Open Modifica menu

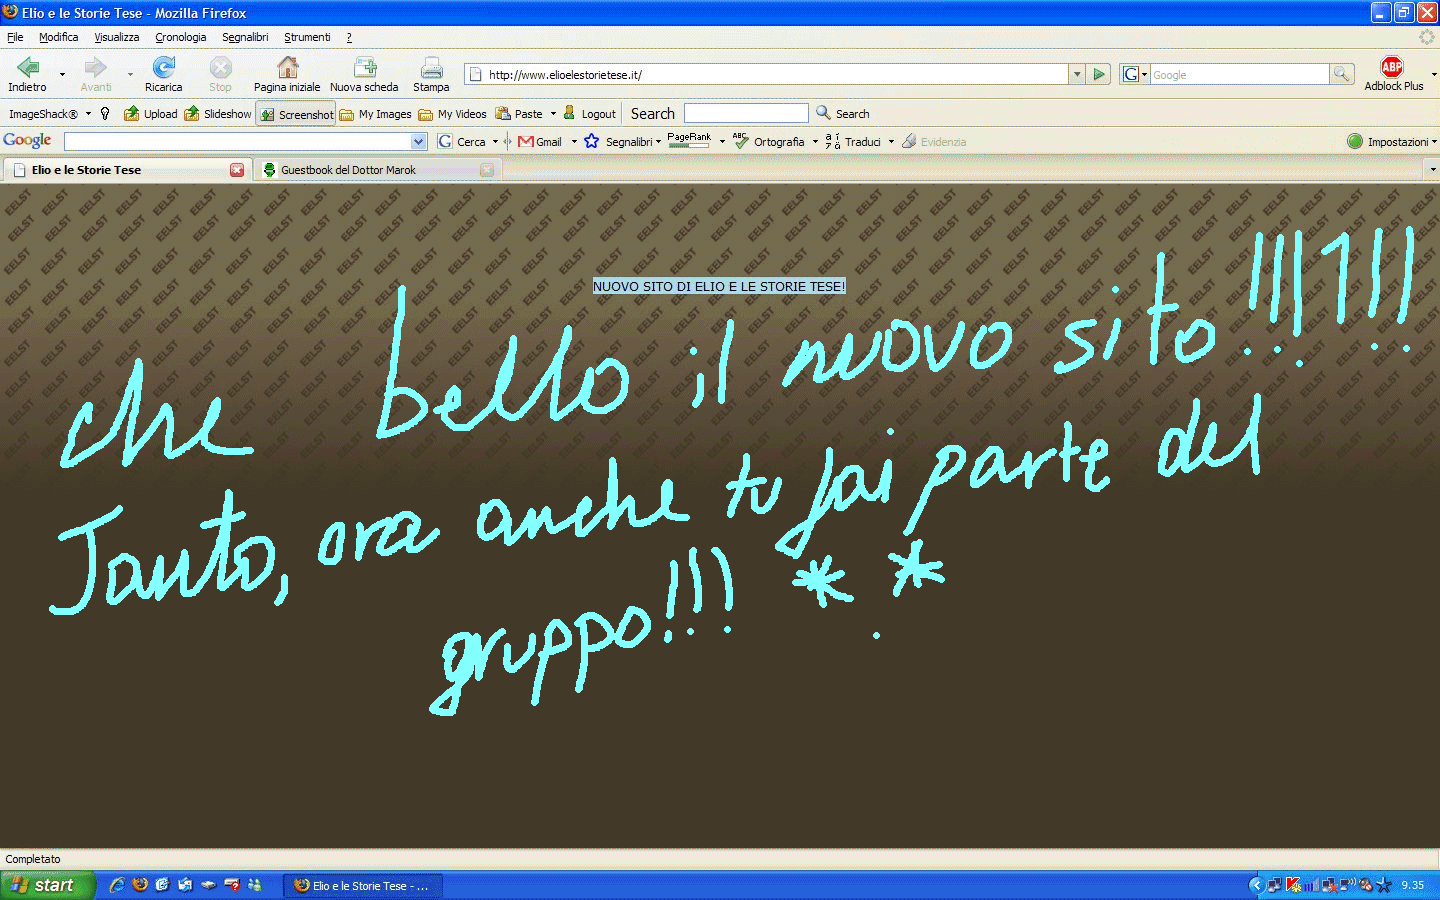[x=58, y=37]
